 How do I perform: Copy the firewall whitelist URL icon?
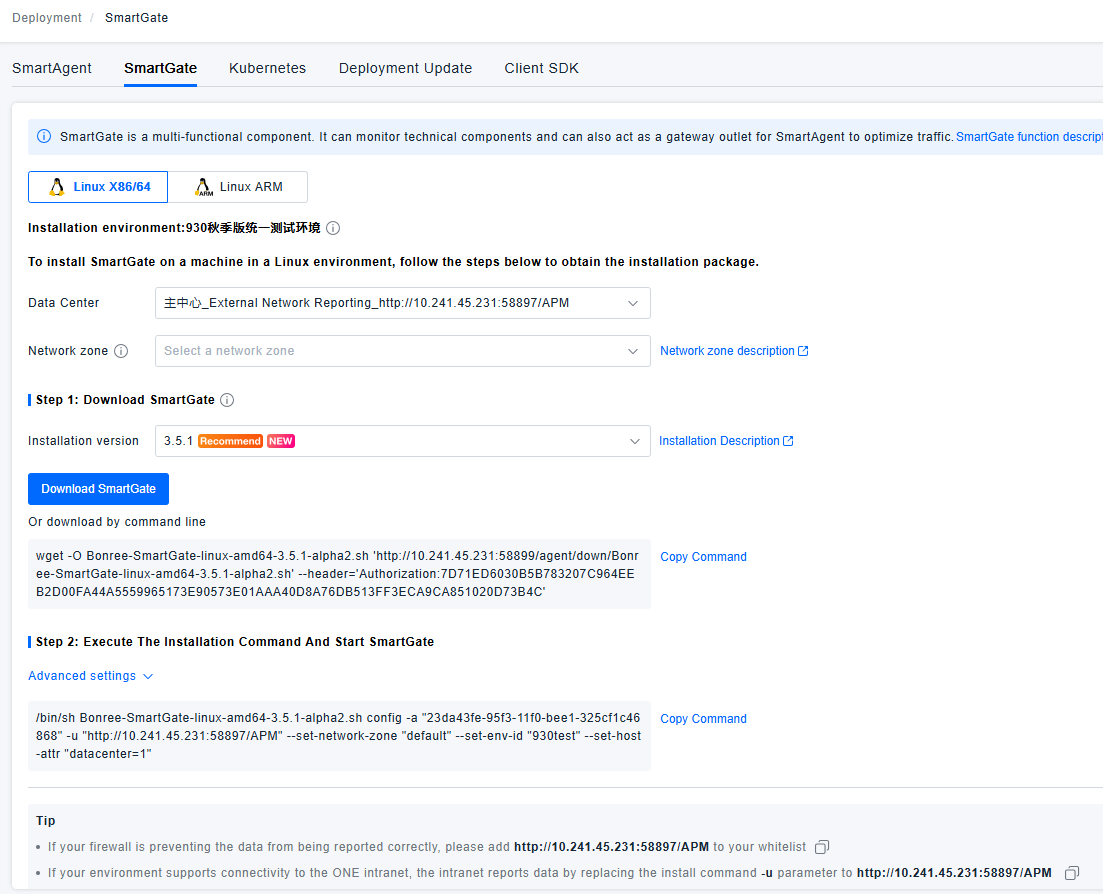[822, 847]
